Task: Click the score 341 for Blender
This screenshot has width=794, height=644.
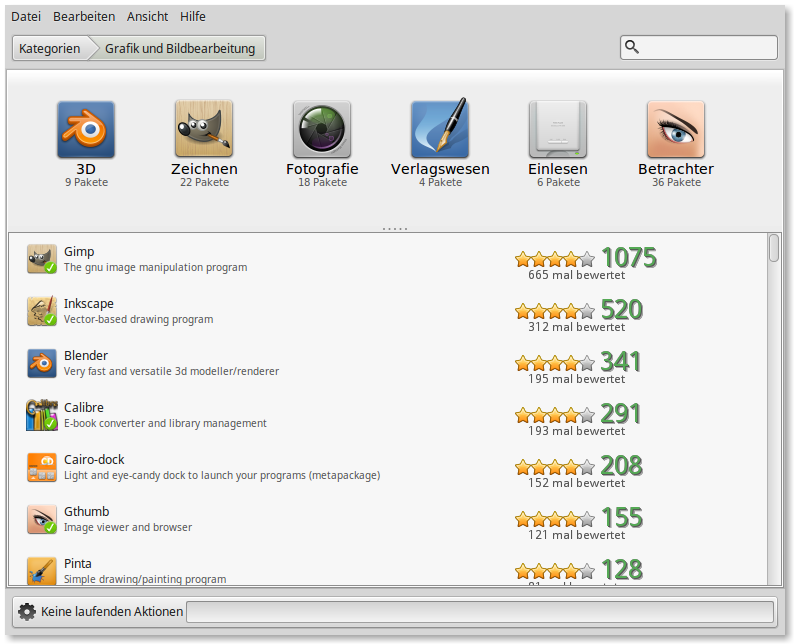Action: [x=621, y=361]
